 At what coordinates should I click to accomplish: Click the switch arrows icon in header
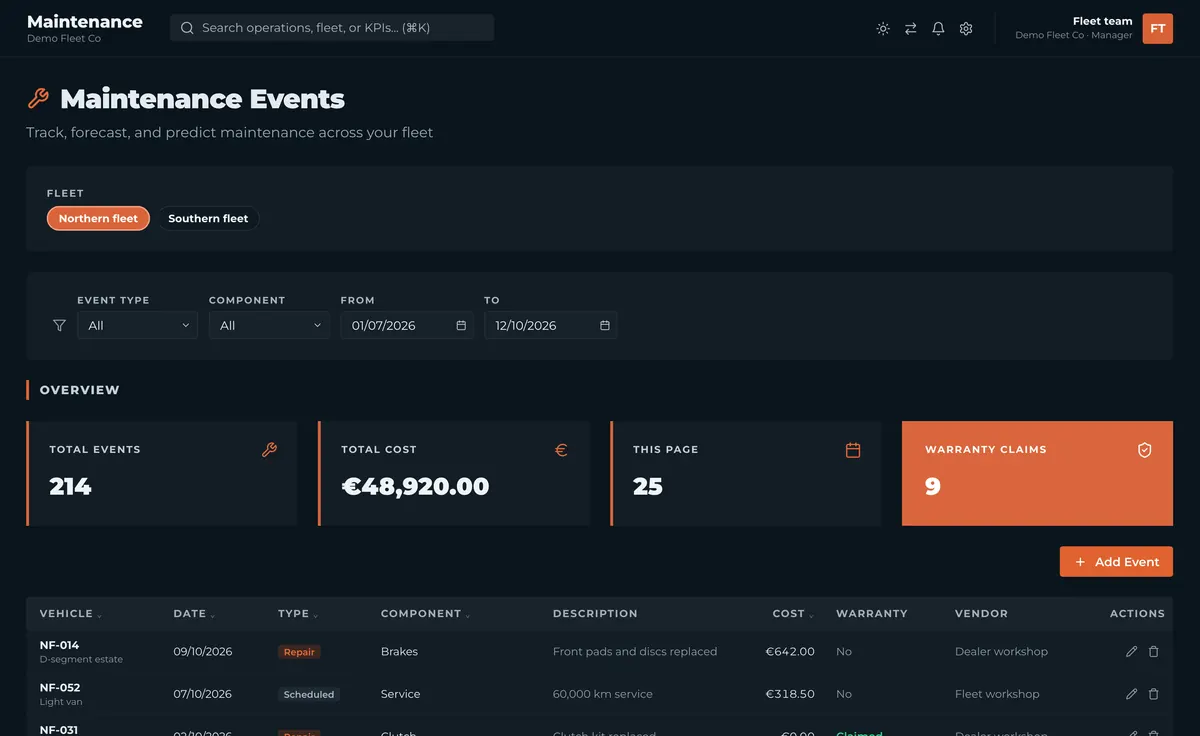[x=911, y=29]
